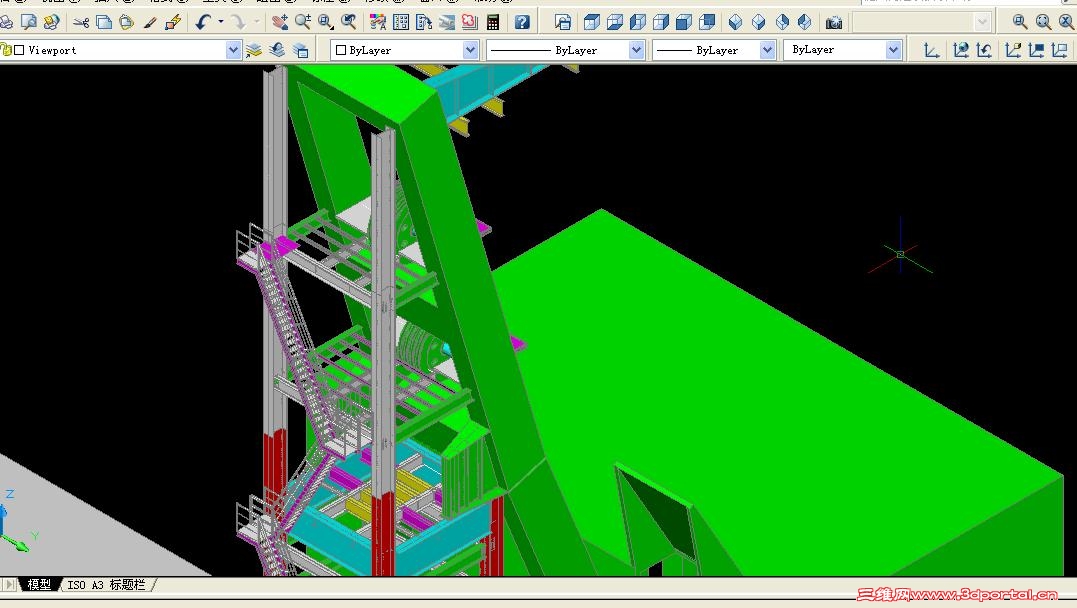Select the Match Properties brush tool
1077x608 pixels.
coord(150,23)
